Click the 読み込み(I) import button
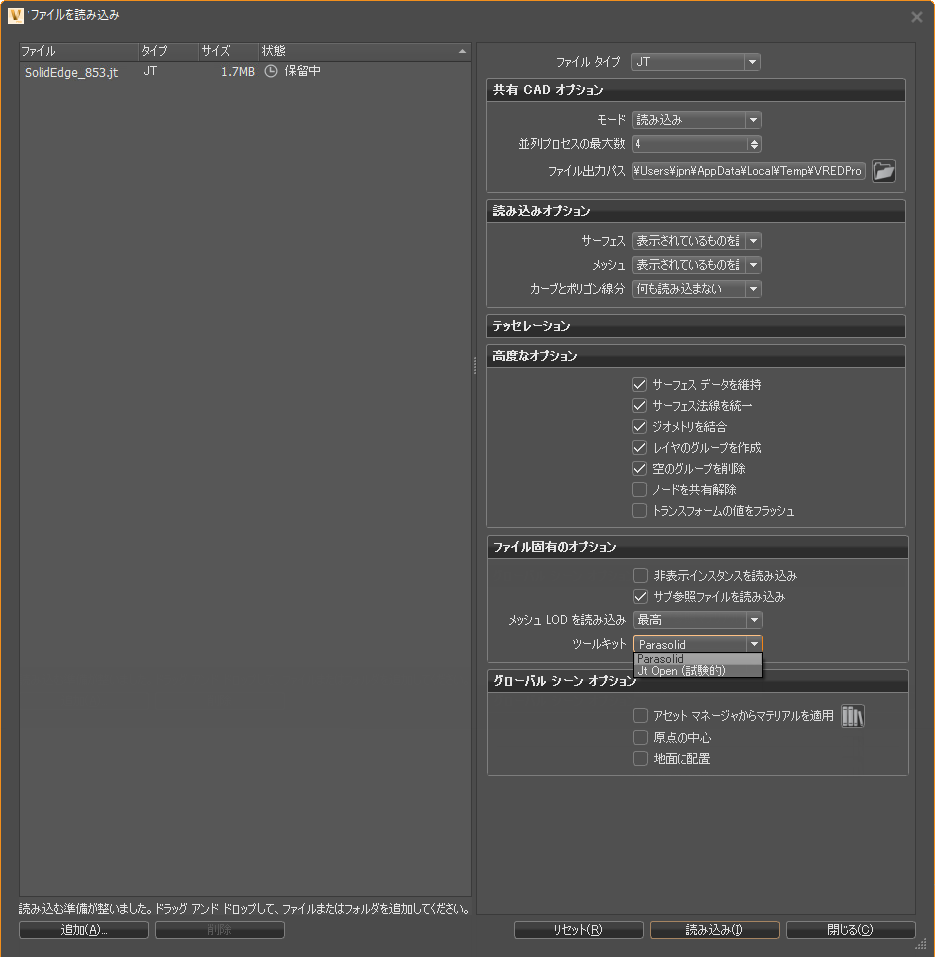 coord(715,930)
